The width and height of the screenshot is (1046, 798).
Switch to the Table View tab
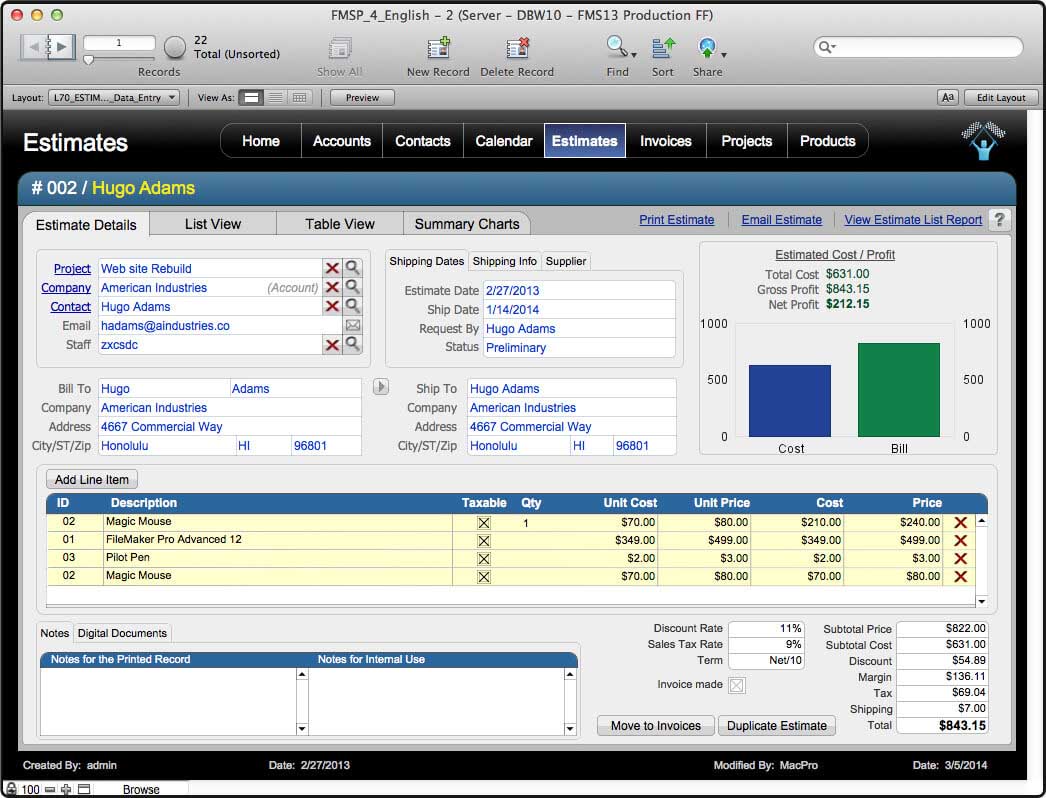point(340,224)
